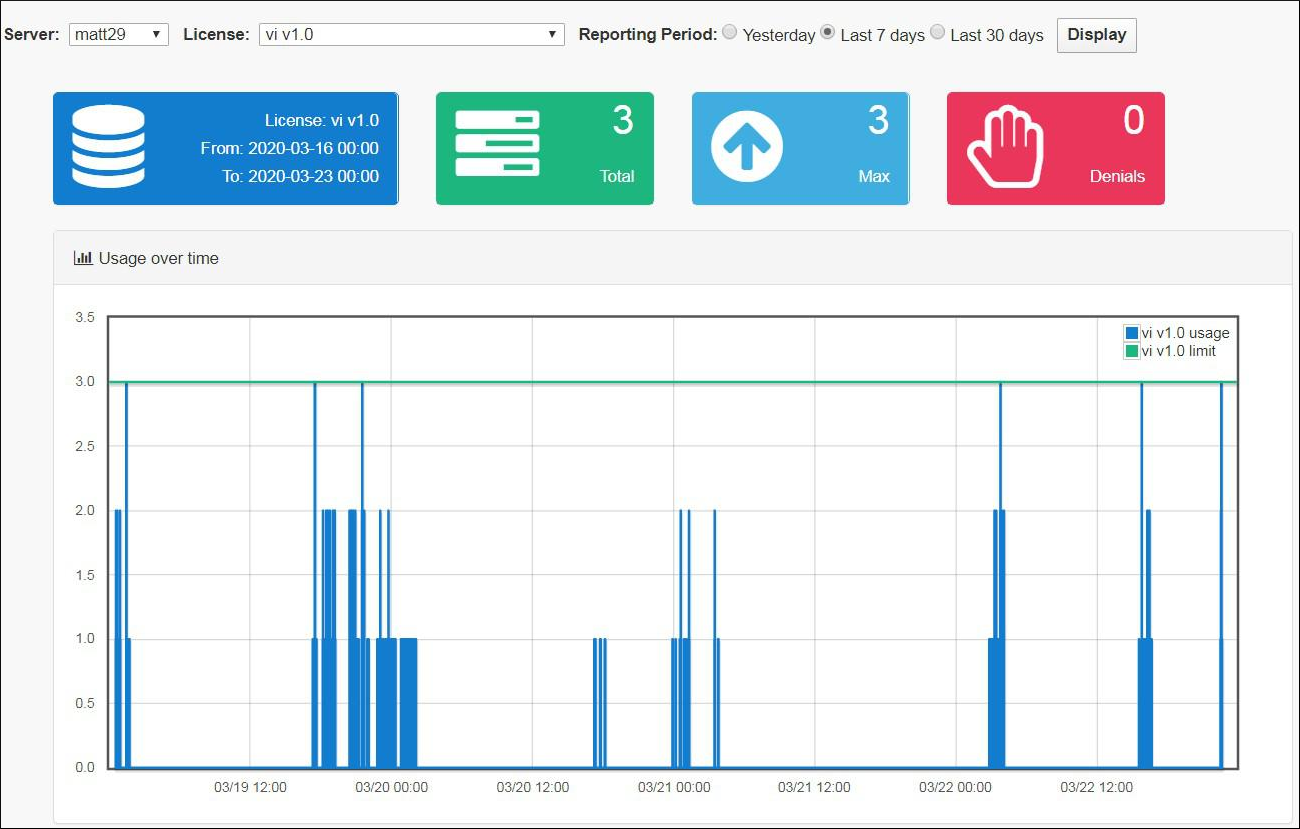The height and width of the screenshot is (829, 1300).
Task: Click the Max value of 3
Action: point(878,120)
